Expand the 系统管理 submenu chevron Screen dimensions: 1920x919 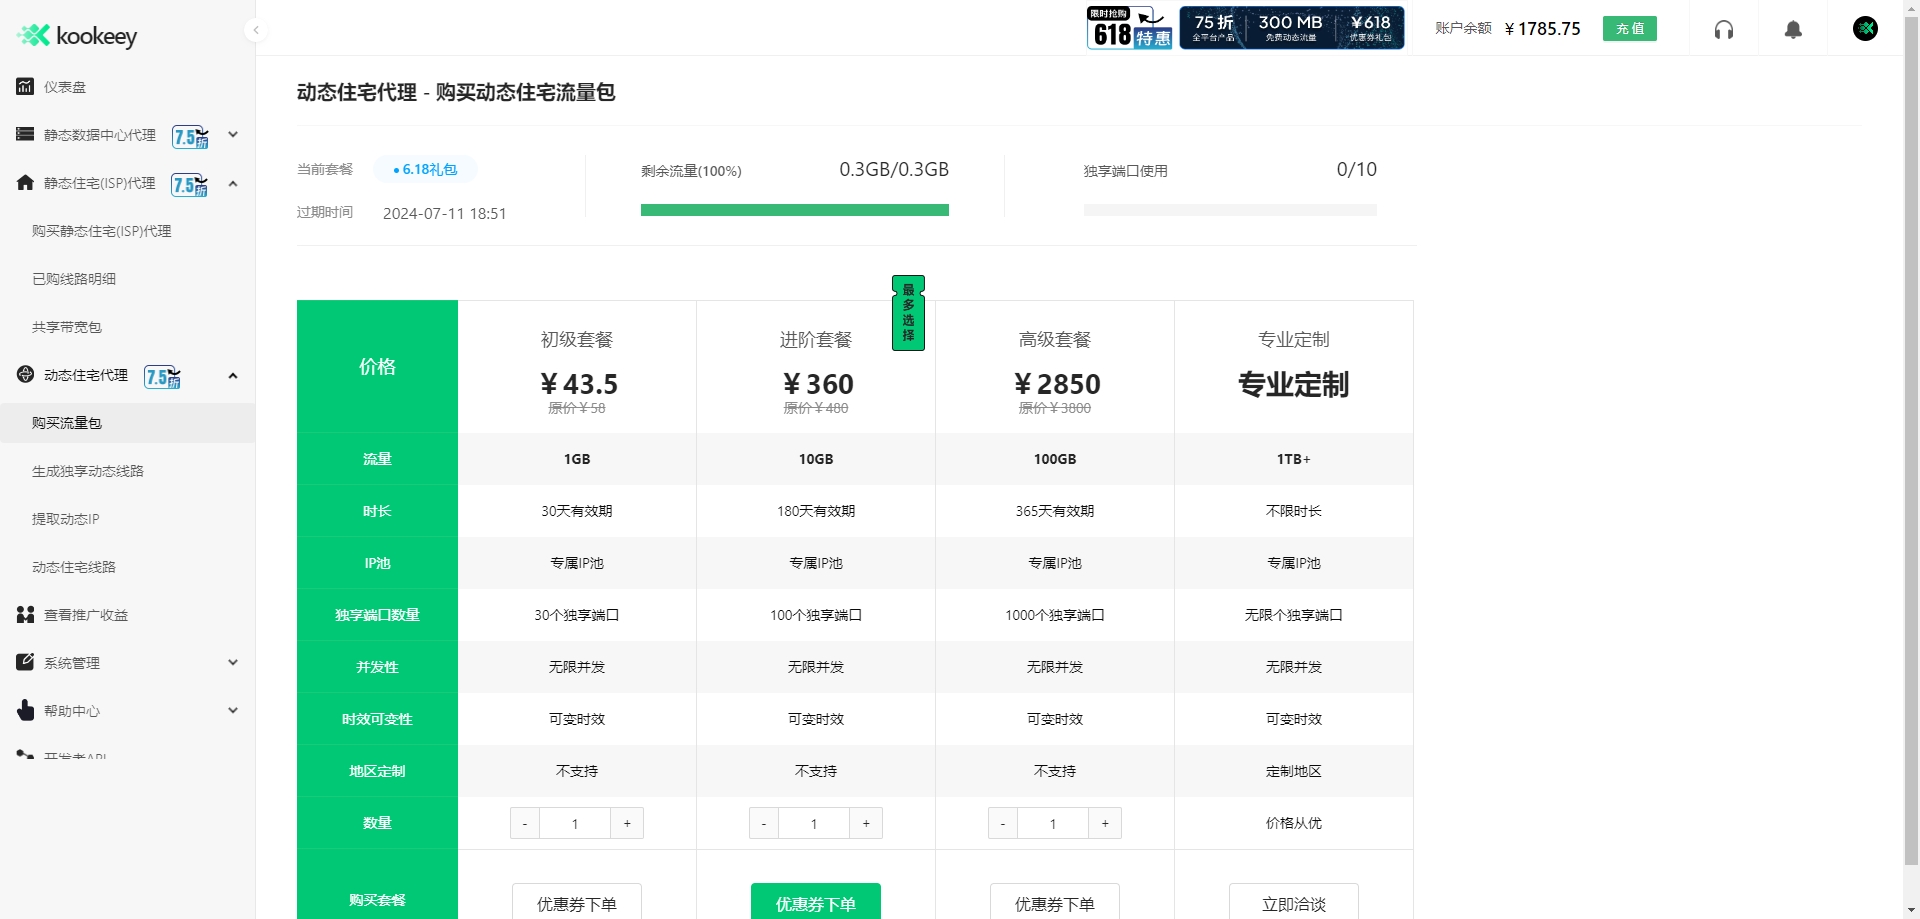coord(233,662)
